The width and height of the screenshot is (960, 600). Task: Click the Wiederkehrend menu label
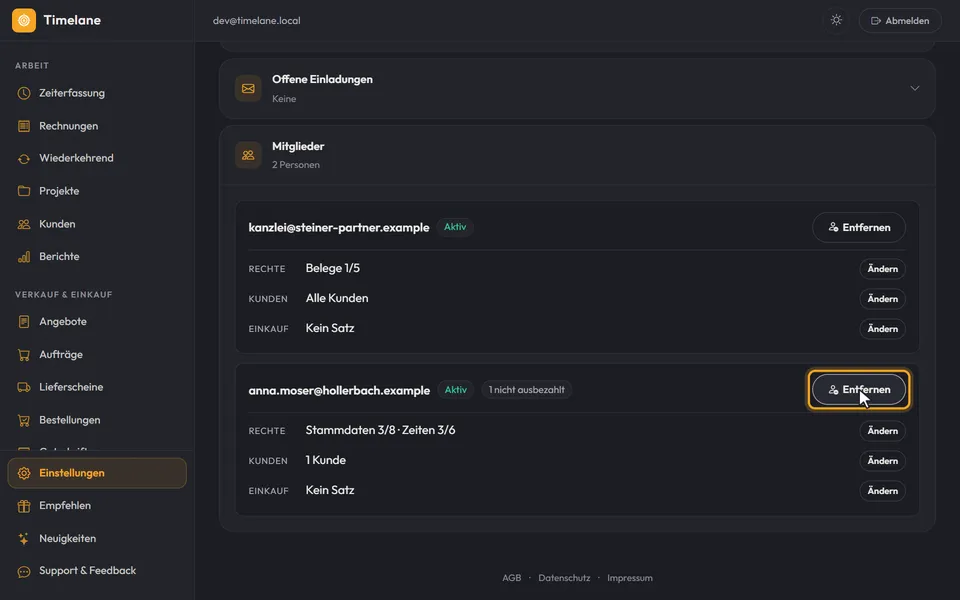77,158
